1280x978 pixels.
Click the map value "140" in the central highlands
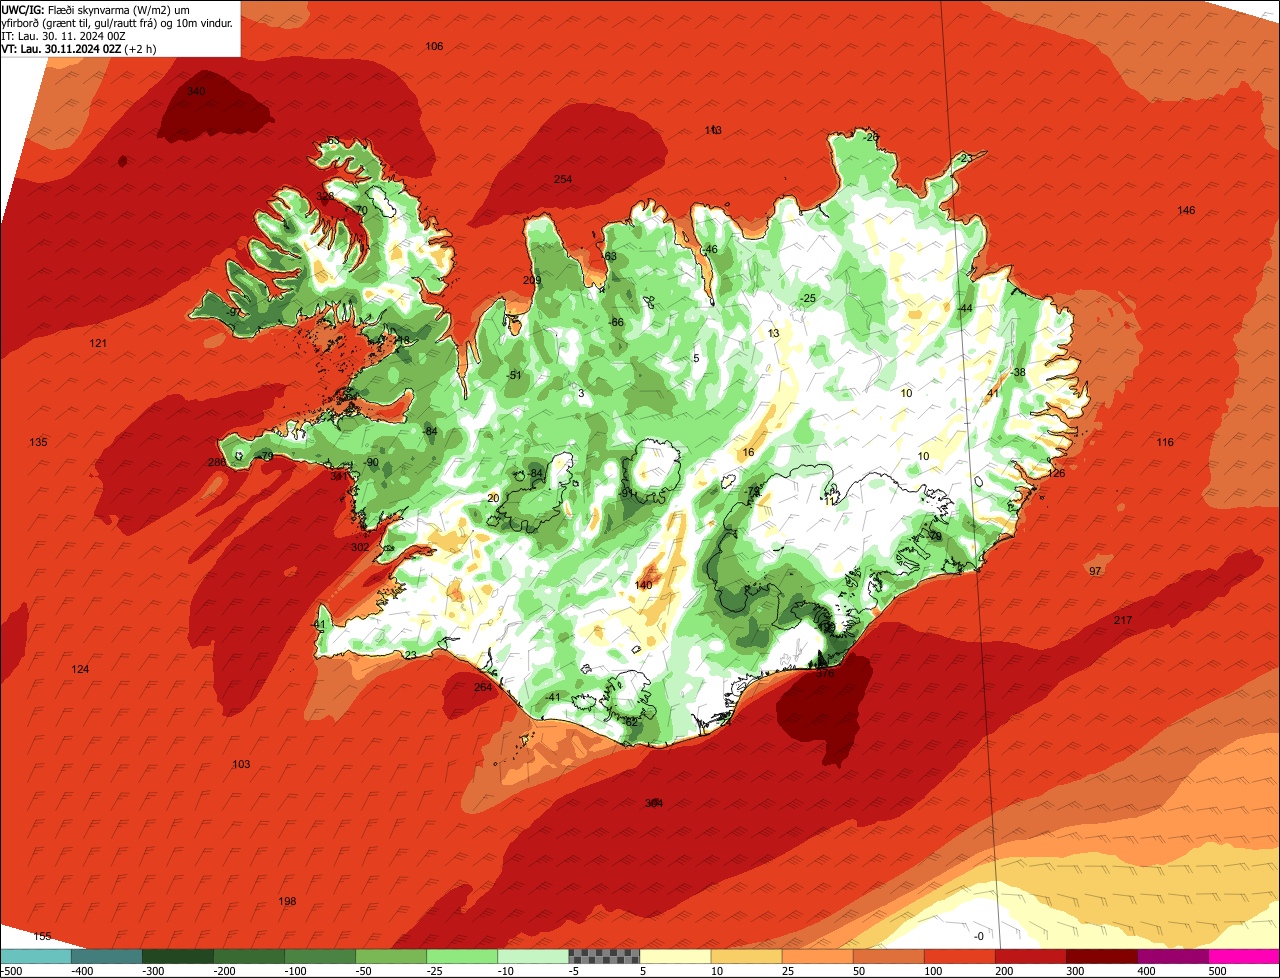pyautogui.click(x=644, y=586)
